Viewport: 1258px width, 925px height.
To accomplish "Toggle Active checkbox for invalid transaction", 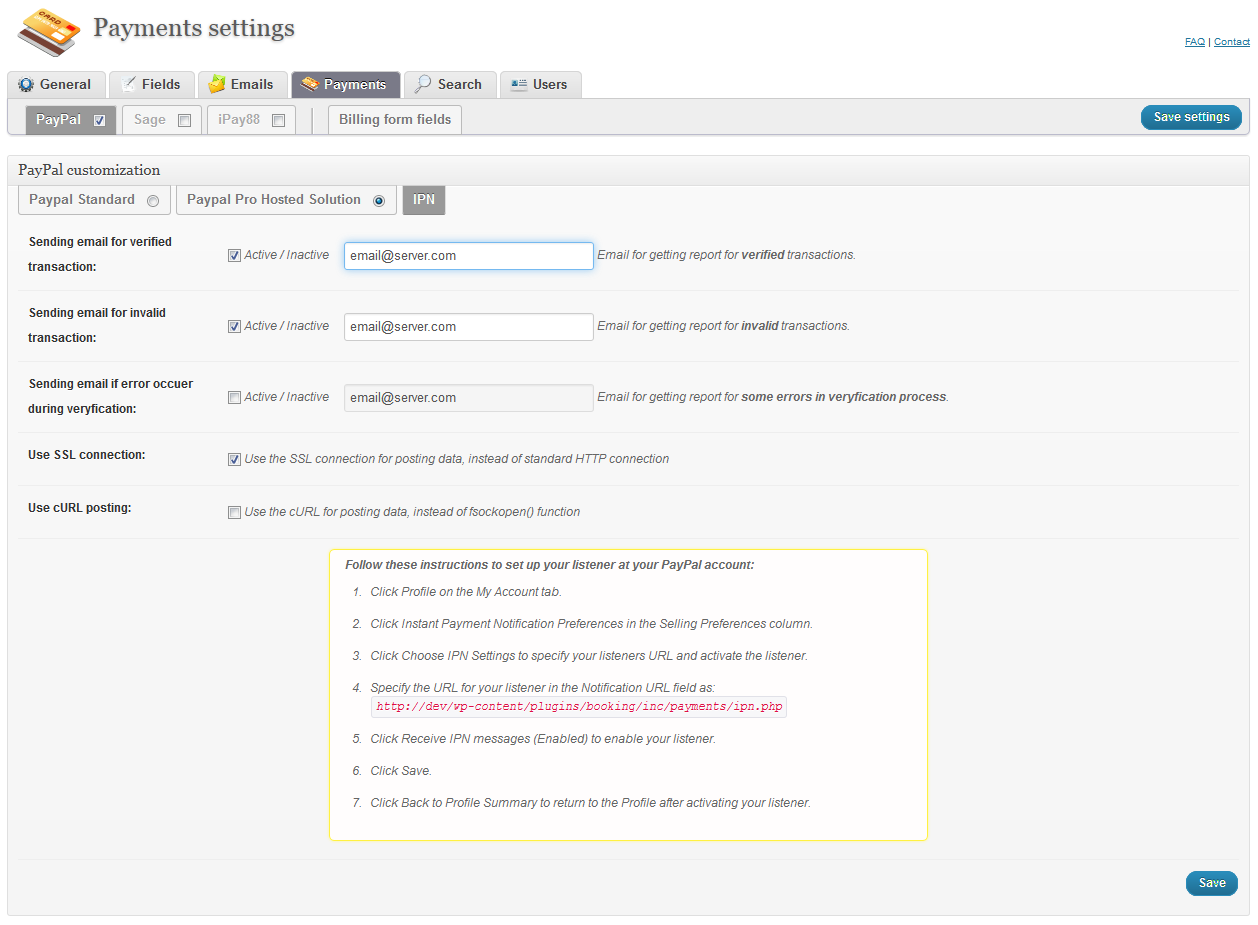I will (235, 326).
